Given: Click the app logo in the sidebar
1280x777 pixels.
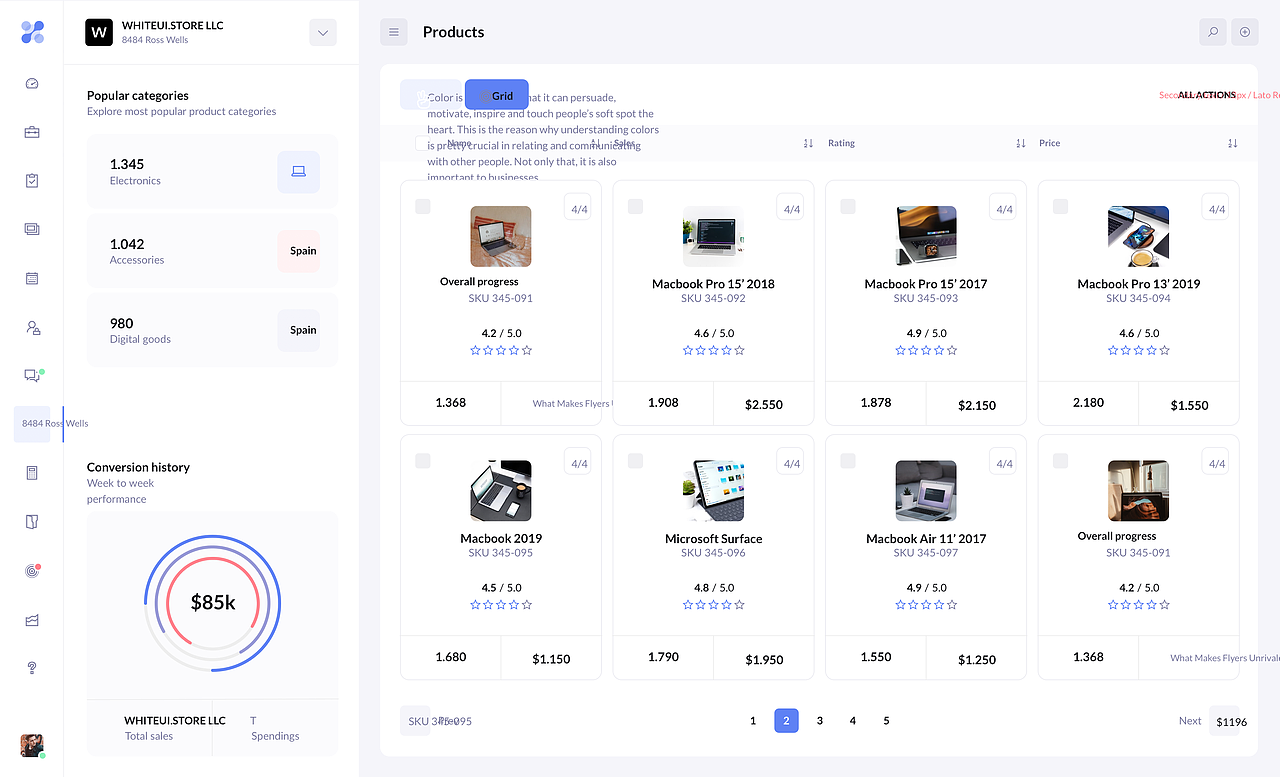Looking at the screenshot, I should pos(32,32).
